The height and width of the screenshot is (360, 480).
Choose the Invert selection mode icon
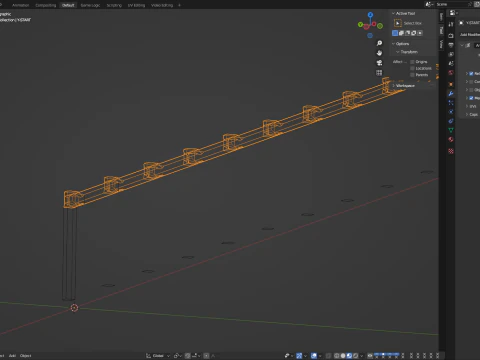point(414,33)
